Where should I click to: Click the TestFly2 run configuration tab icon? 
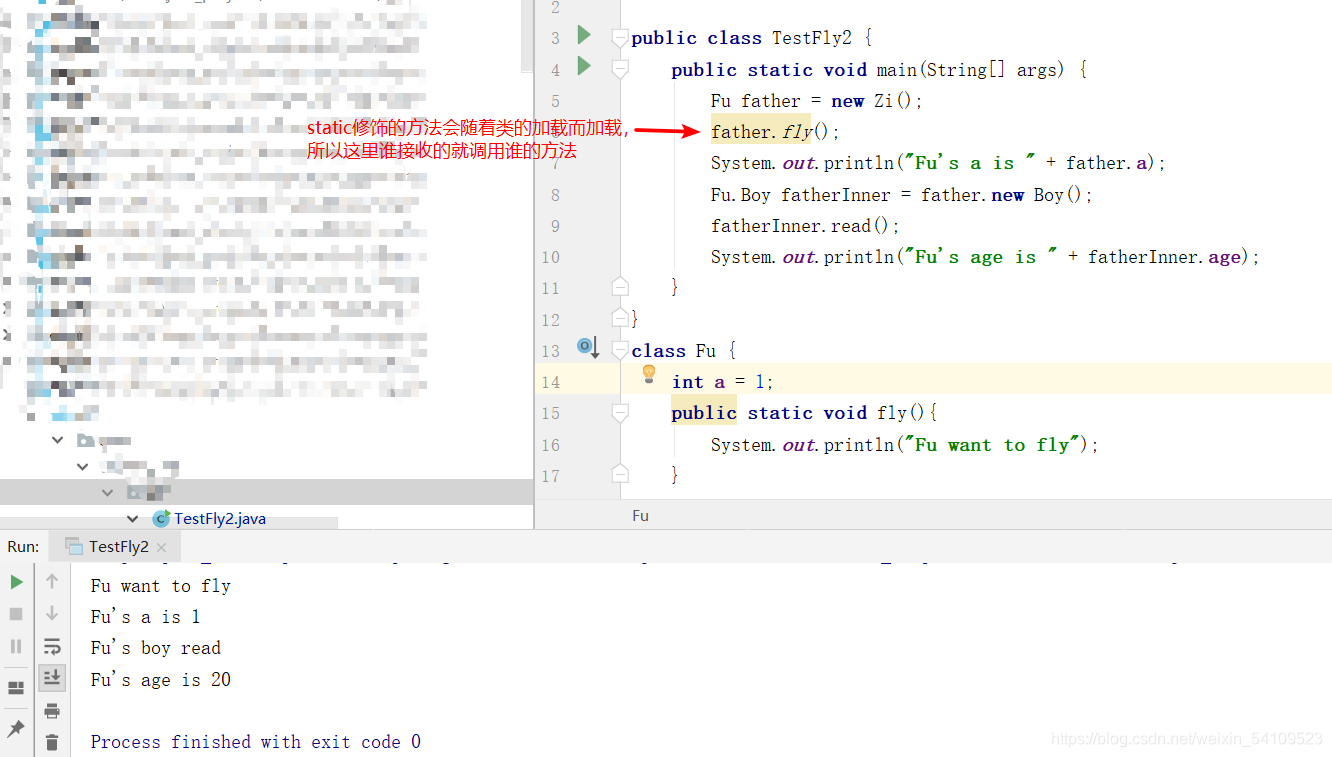point(73,546)
